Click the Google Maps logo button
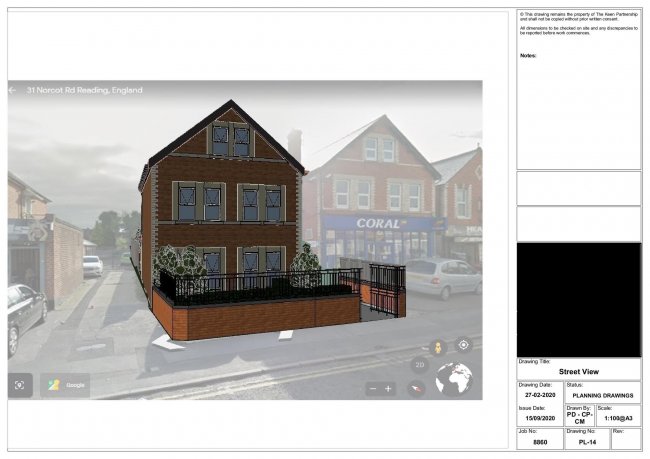 [65, 385]
